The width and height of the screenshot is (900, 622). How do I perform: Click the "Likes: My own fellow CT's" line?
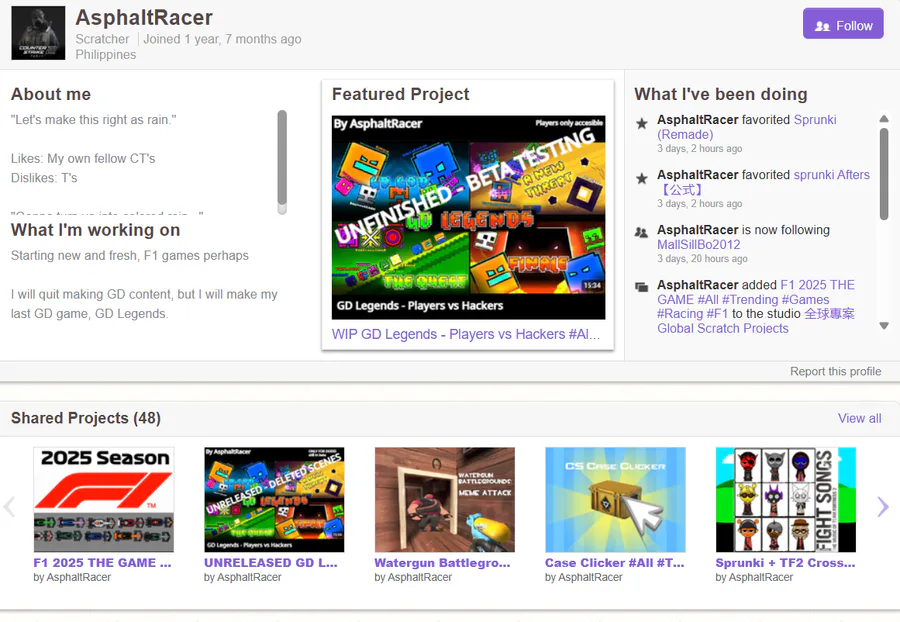(x=83, y=158)
